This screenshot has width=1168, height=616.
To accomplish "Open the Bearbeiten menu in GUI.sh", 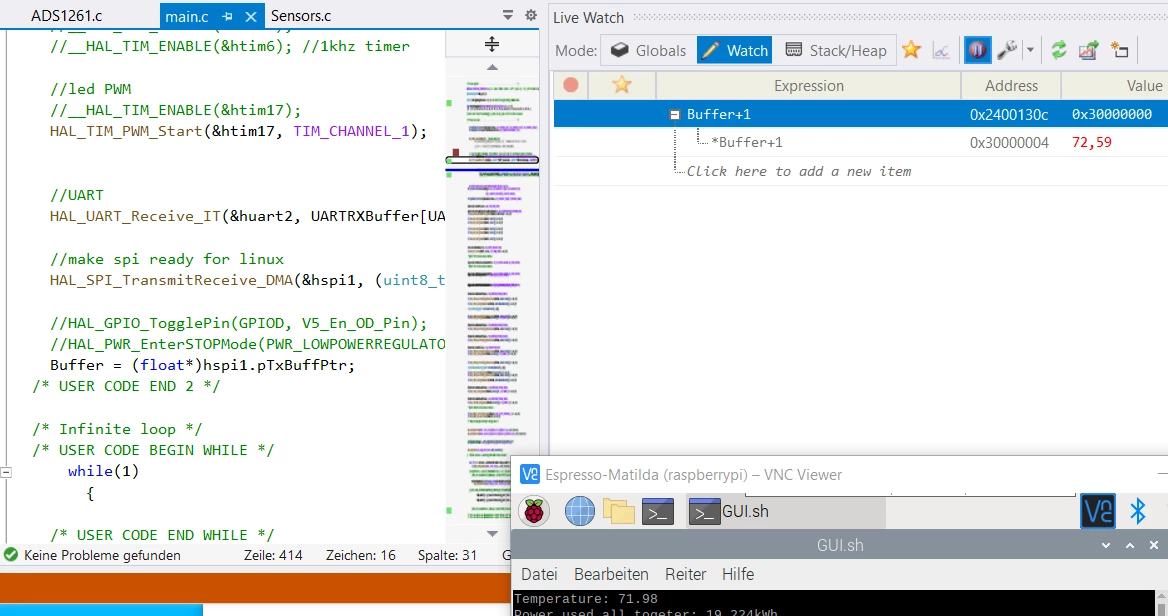I will [x=611, y=574].
